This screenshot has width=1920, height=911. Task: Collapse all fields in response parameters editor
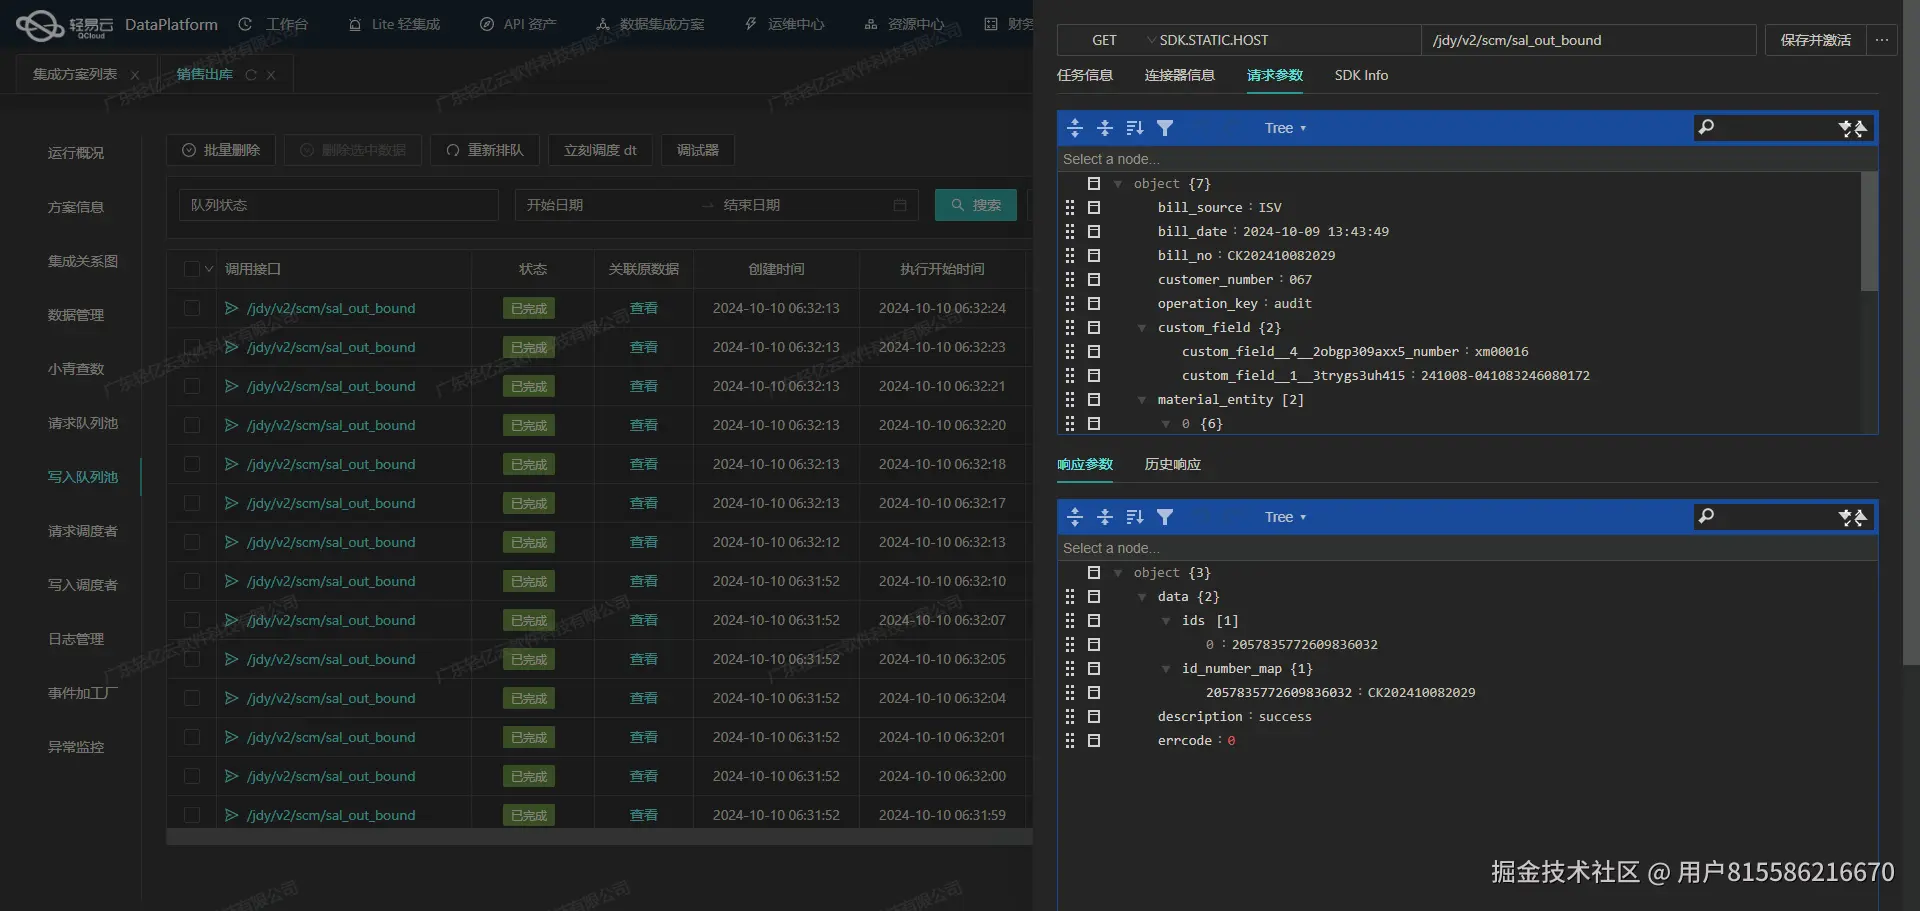coord(1105,517)
